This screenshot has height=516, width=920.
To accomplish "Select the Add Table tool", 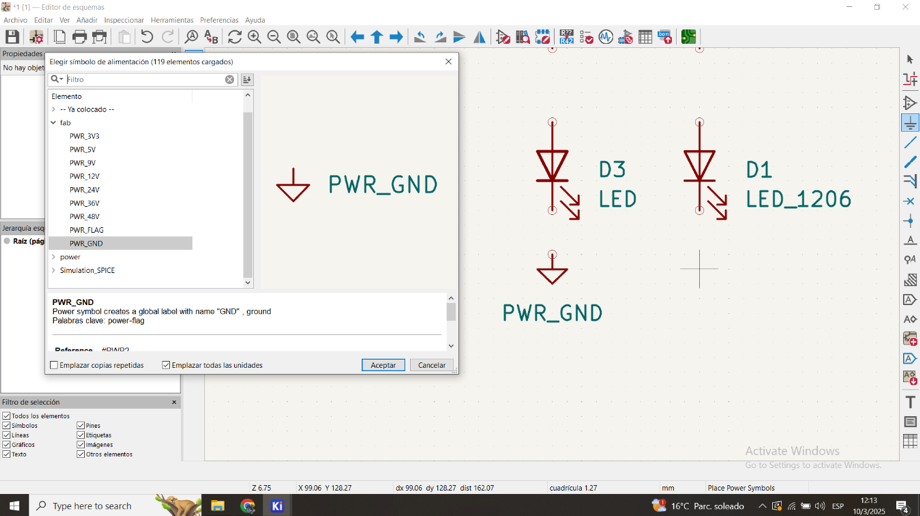I will point(910,441).
